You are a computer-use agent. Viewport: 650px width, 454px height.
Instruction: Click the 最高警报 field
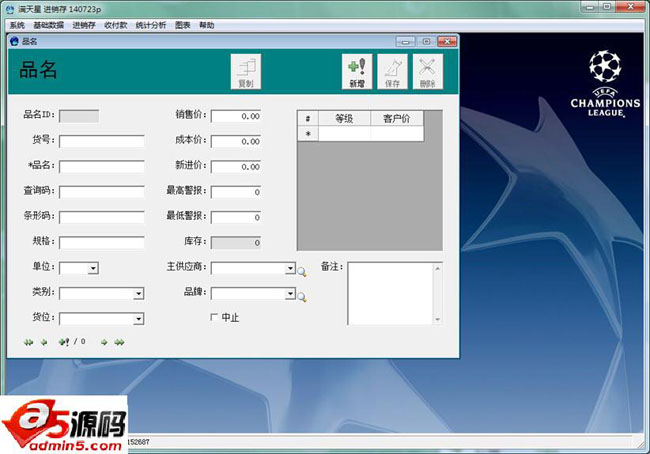[236, 192]
